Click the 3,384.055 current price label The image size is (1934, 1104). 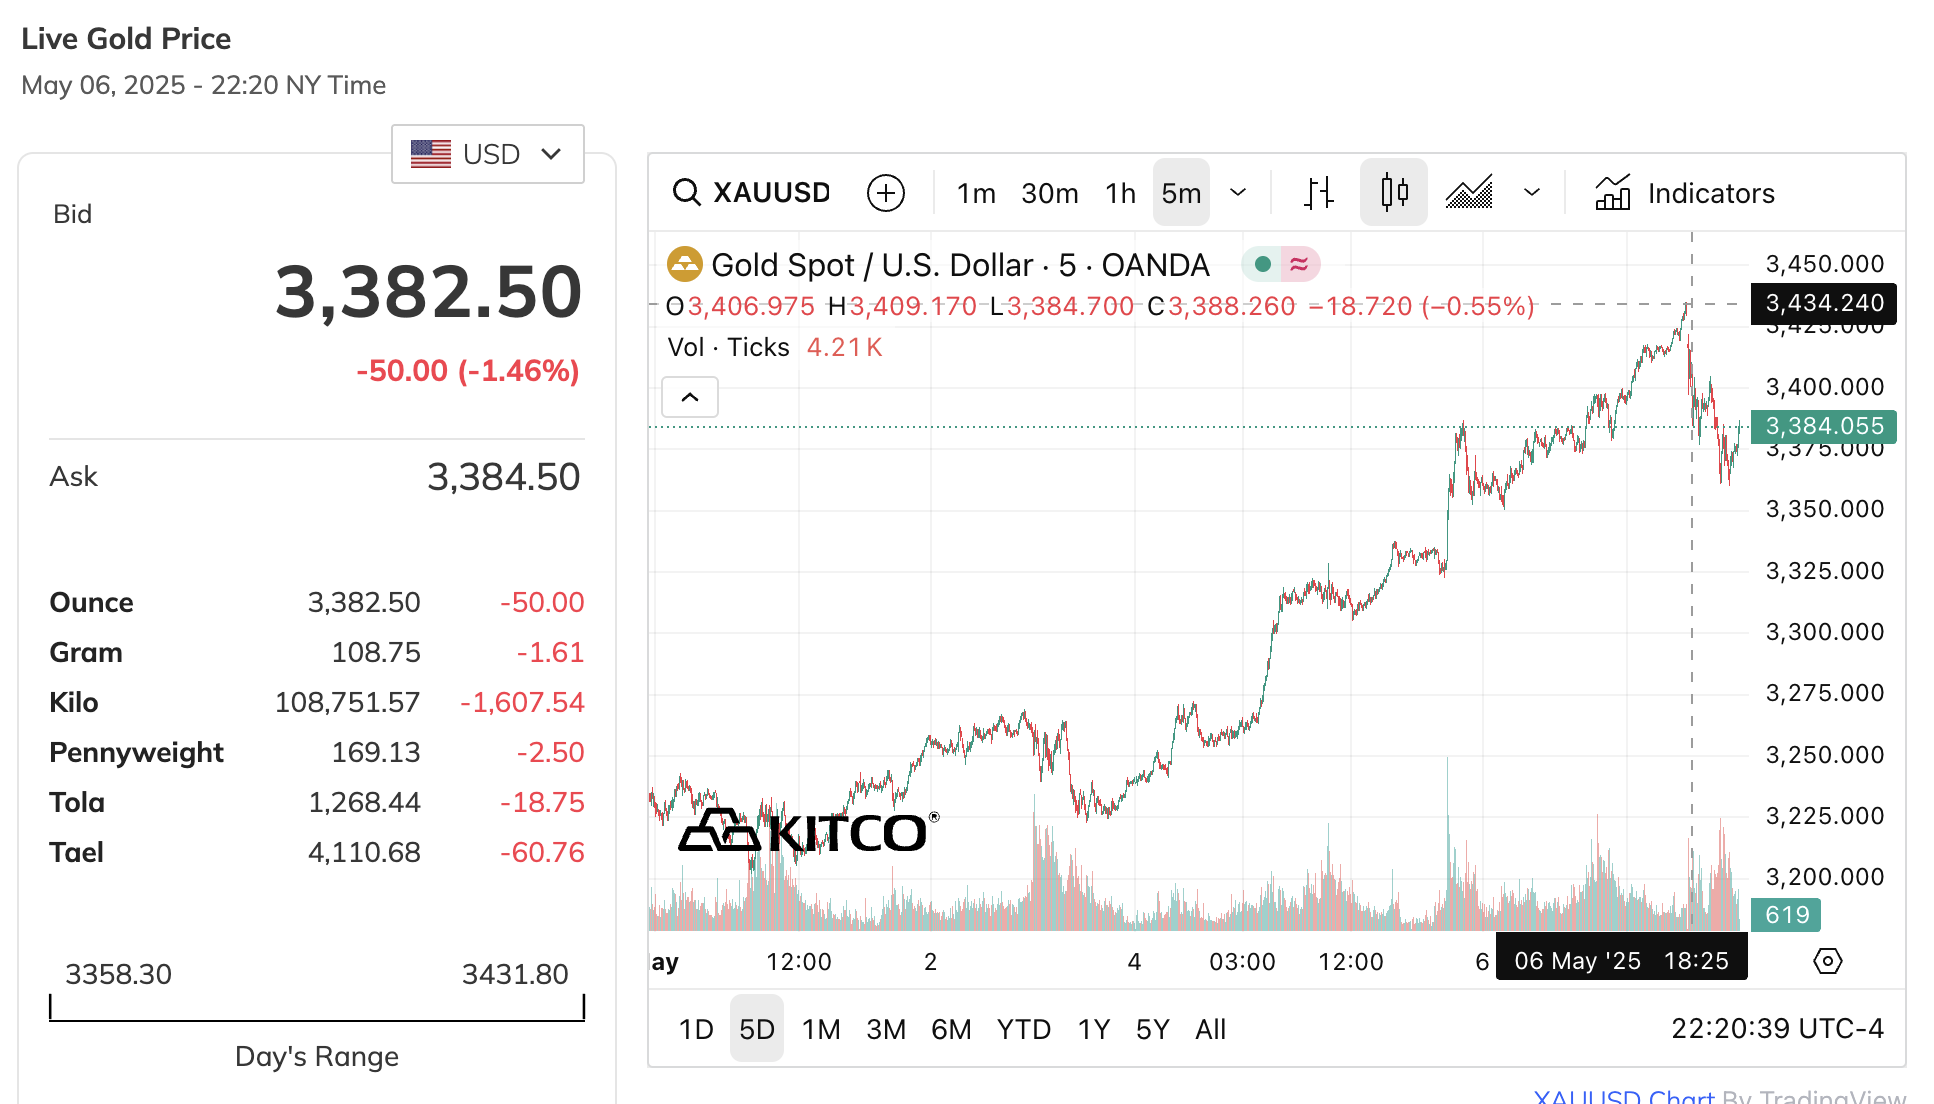coord(1824,426)
